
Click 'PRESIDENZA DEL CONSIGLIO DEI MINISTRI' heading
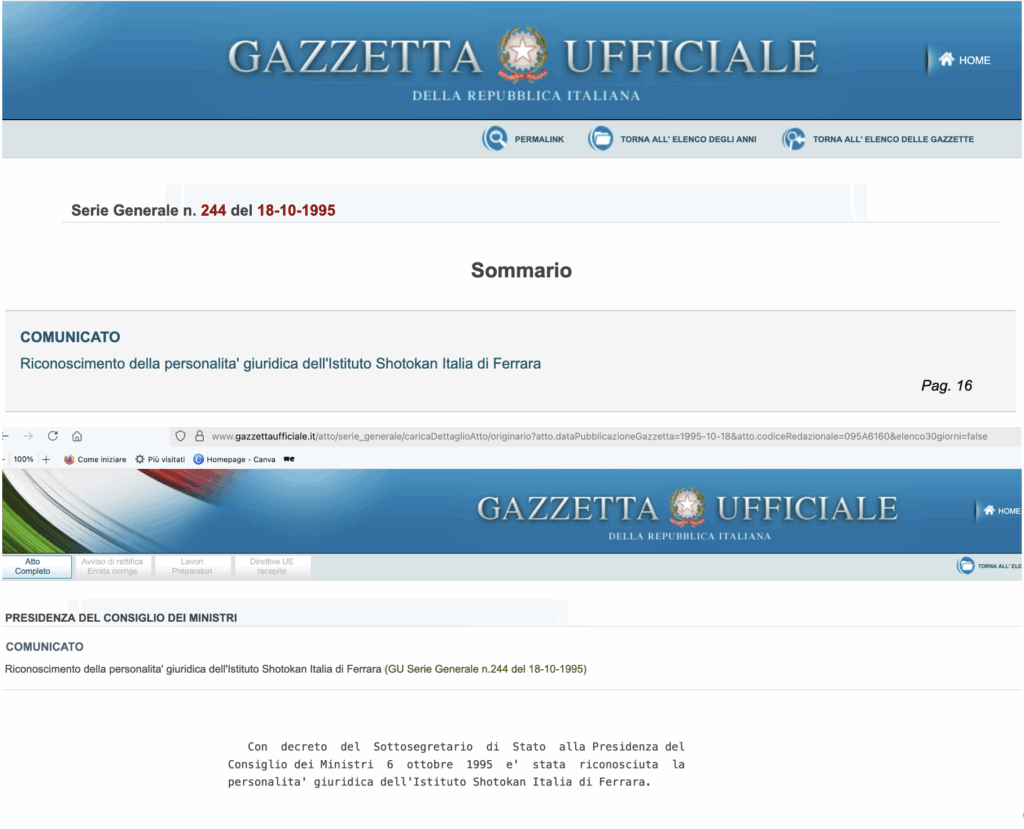pyautogui.click(x=121, y=618)
